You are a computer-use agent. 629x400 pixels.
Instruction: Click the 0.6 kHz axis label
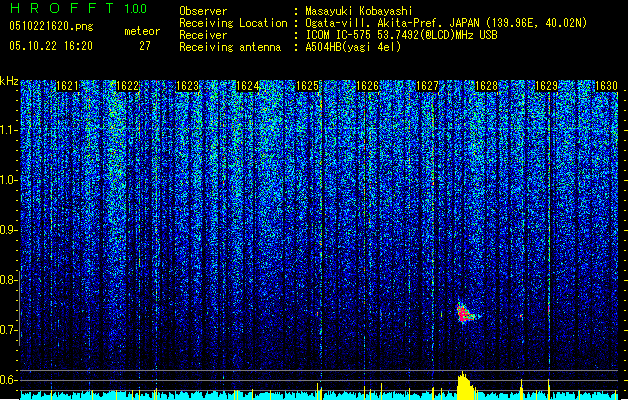[x=8, y=380]
